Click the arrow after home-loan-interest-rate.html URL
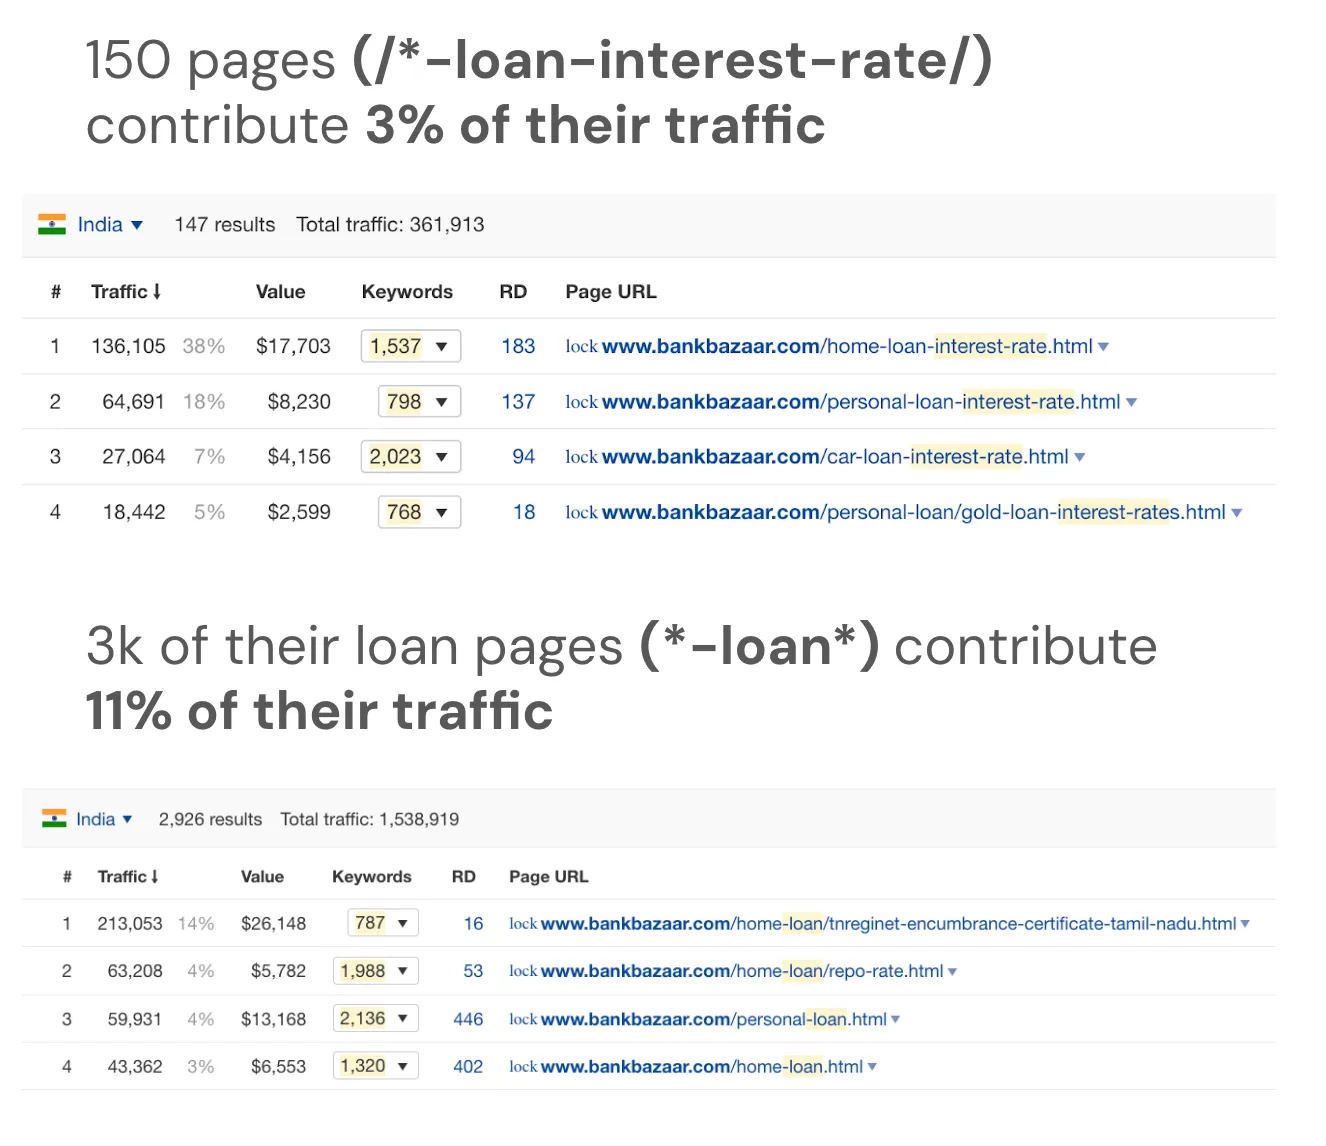The width and height of the screenshot is (1326, 1146). click(1104, 347)
